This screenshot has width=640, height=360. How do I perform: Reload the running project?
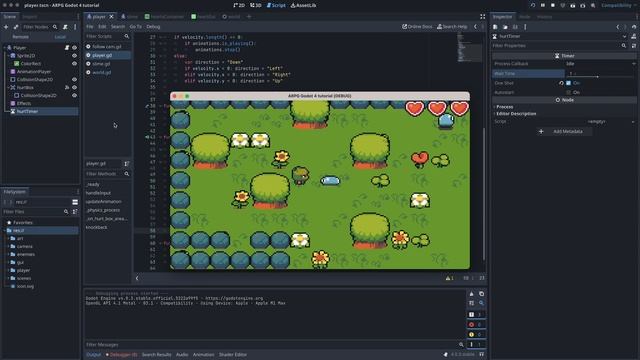(x=533, y=5)
